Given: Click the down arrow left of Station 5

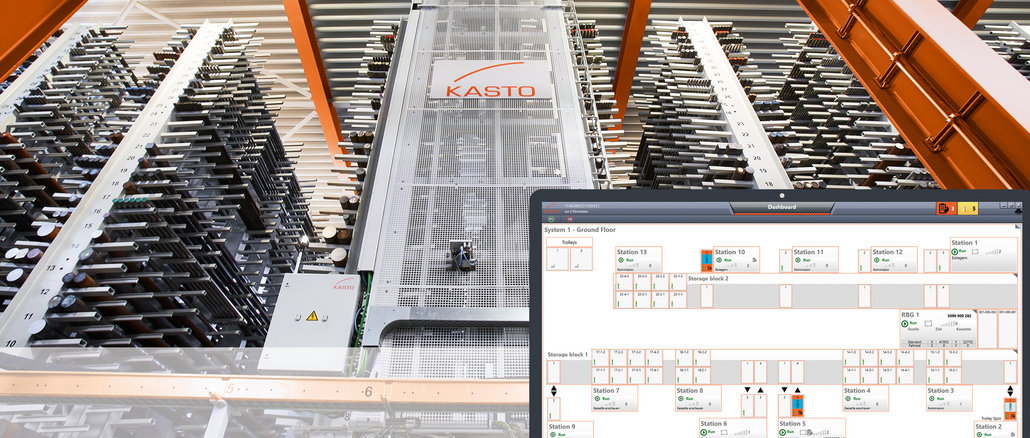Looking at the screenshot, I should coord(784,390).
